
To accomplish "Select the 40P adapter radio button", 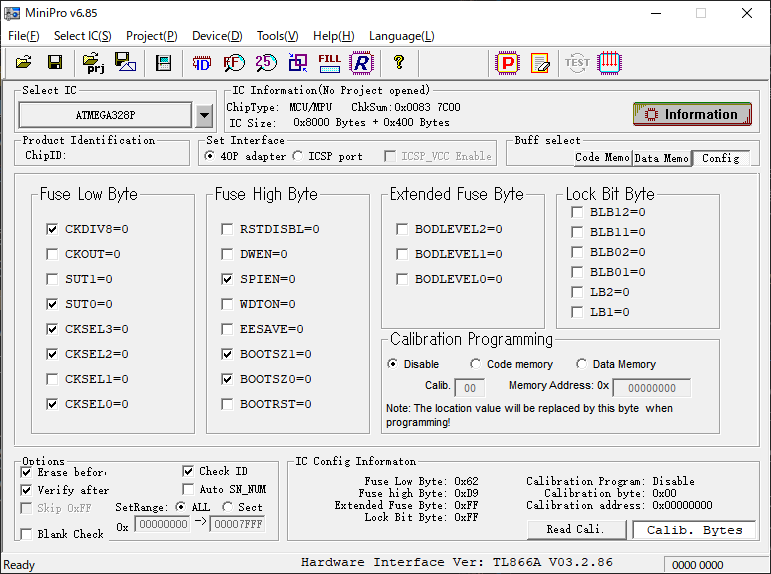I will tap(210, 156).
